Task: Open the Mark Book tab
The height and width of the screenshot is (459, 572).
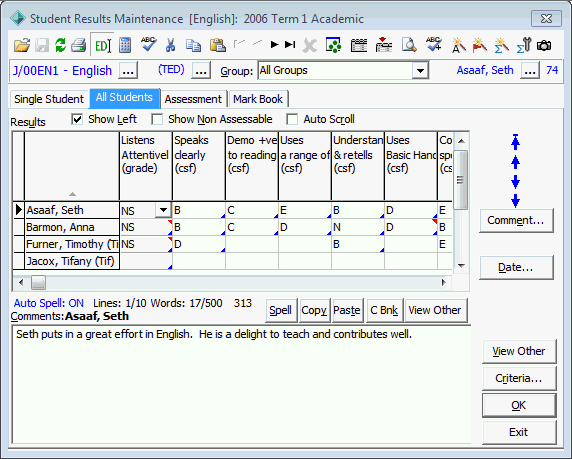Action: pyautogui.click(x=258, y=99)
